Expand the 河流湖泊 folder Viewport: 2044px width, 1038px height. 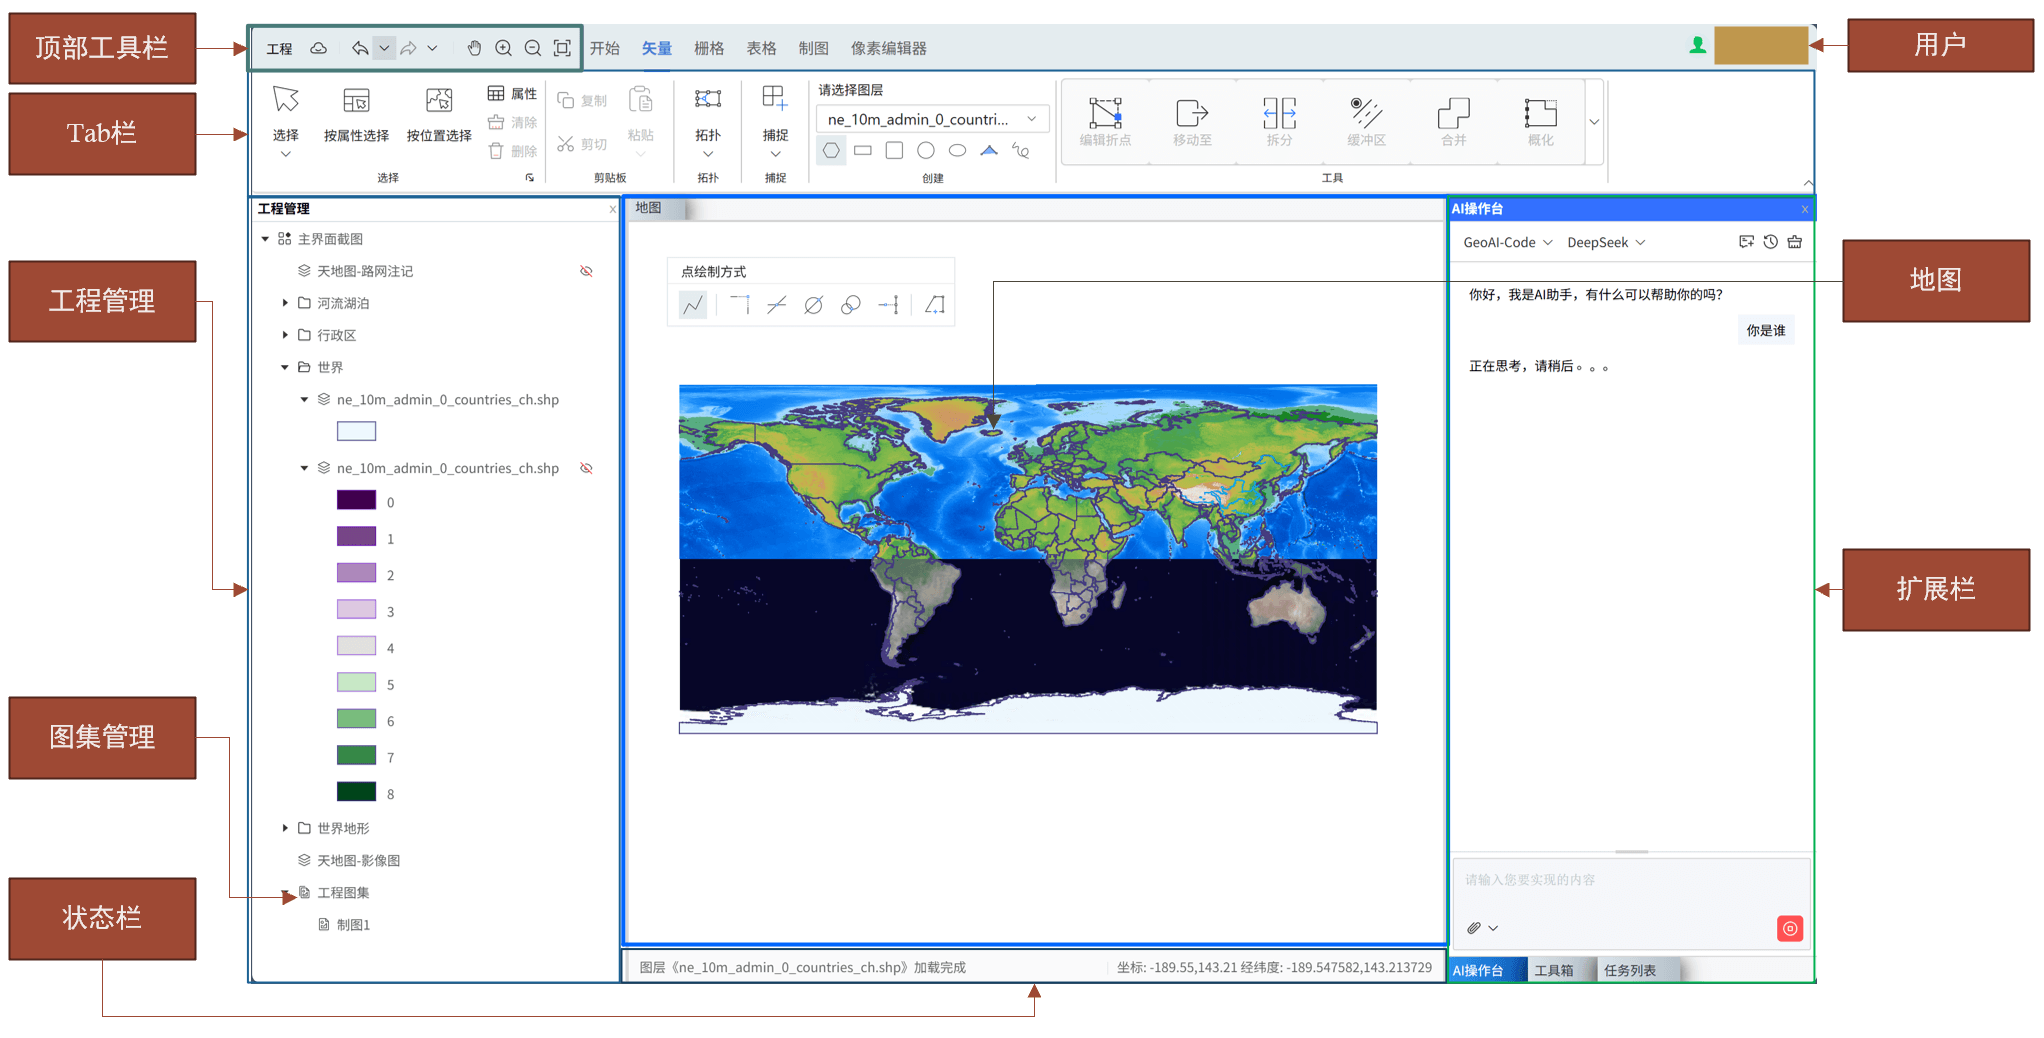pyautogui.click(x=285, y=303)
